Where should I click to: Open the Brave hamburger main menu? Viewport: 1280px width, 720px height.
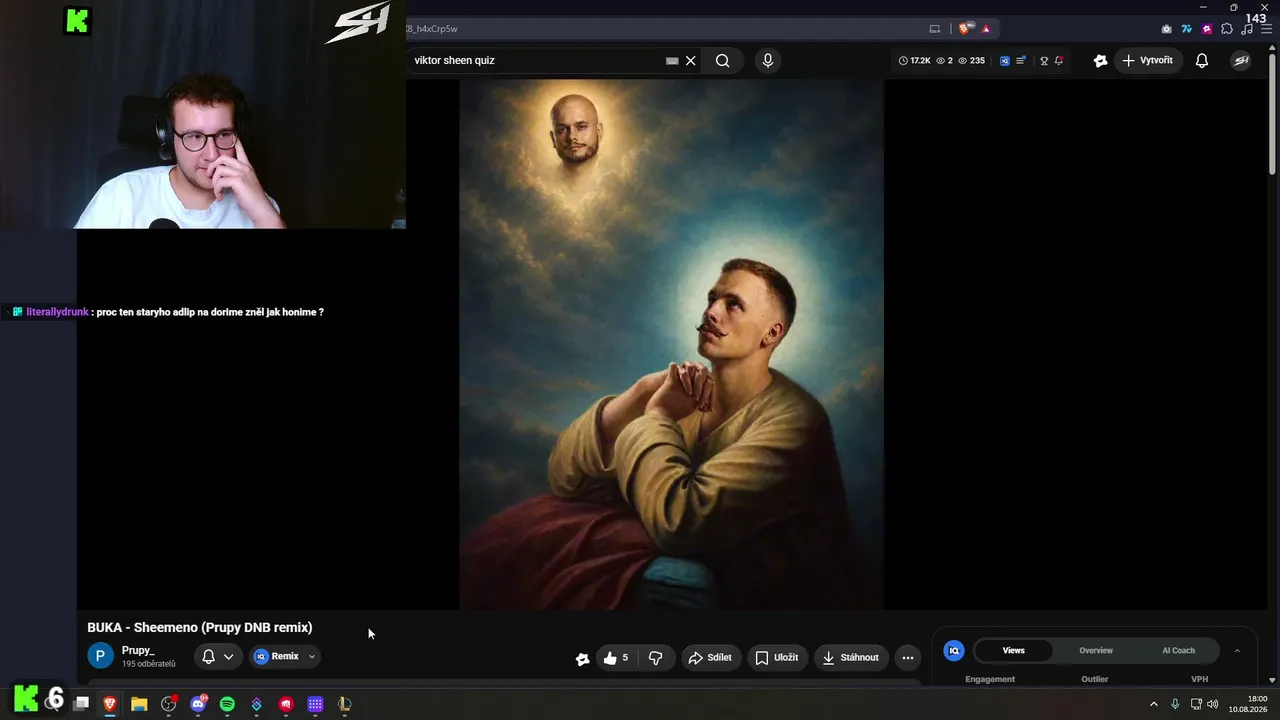click(x=1266, y=29)
